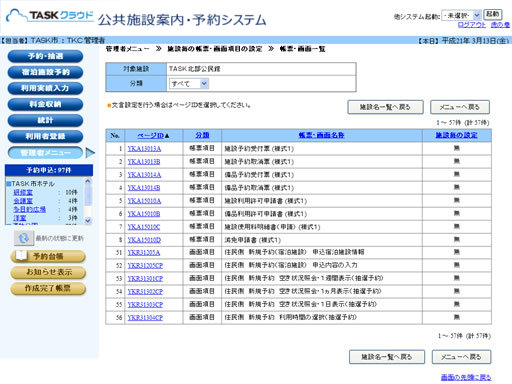This screenshot has height=384, width=512.
Task: Click the ログアウト link
Action: click(x=472, y=25)
